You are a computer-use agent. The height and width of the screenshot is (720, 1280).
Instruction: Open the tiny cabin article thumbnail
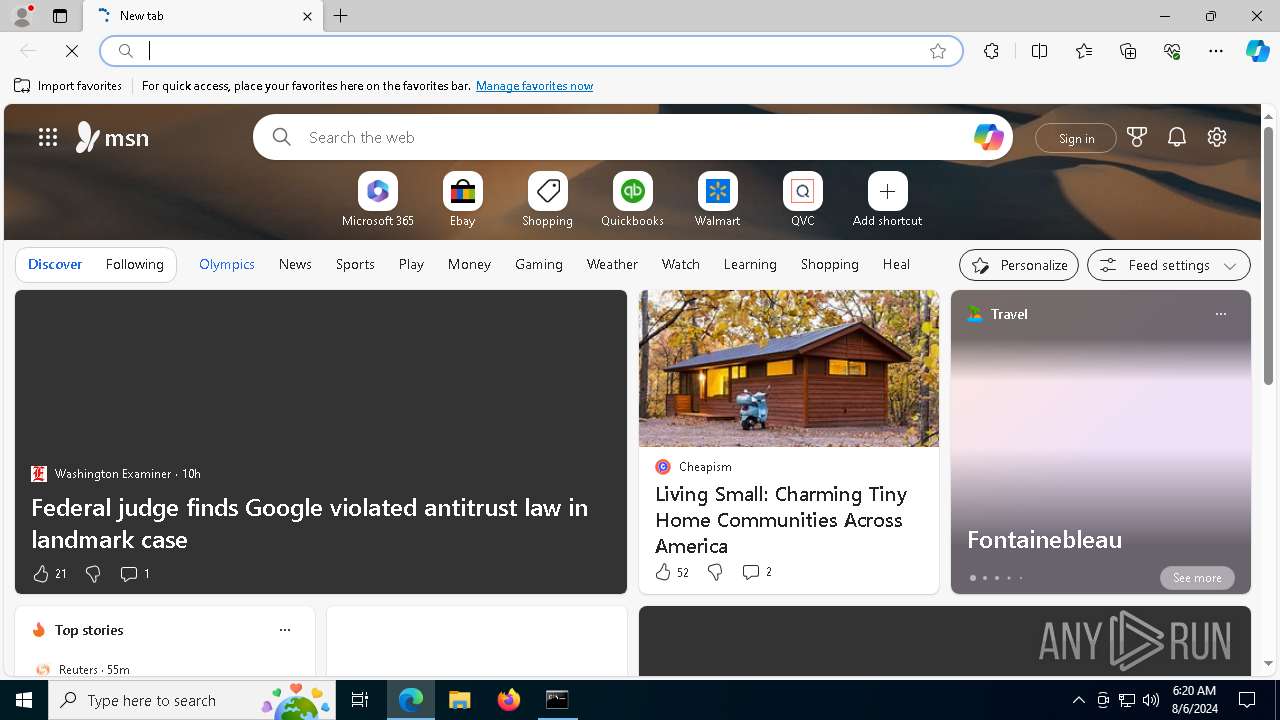789,368
